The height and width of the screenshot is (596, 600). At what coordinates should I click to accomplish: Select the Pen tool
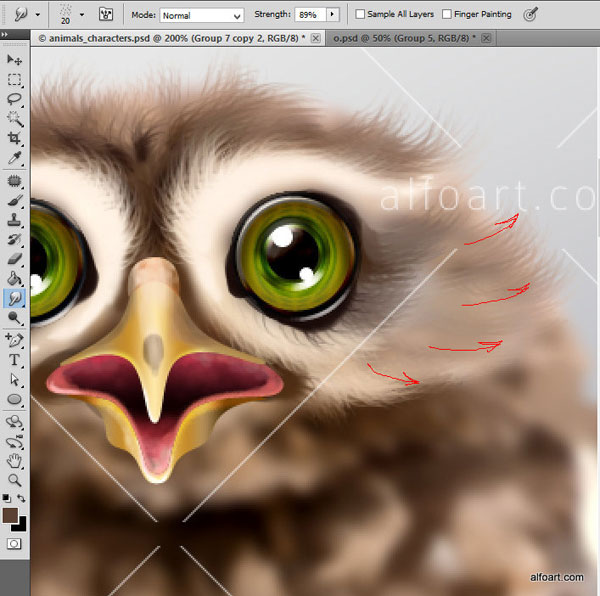tap(15, 340)
